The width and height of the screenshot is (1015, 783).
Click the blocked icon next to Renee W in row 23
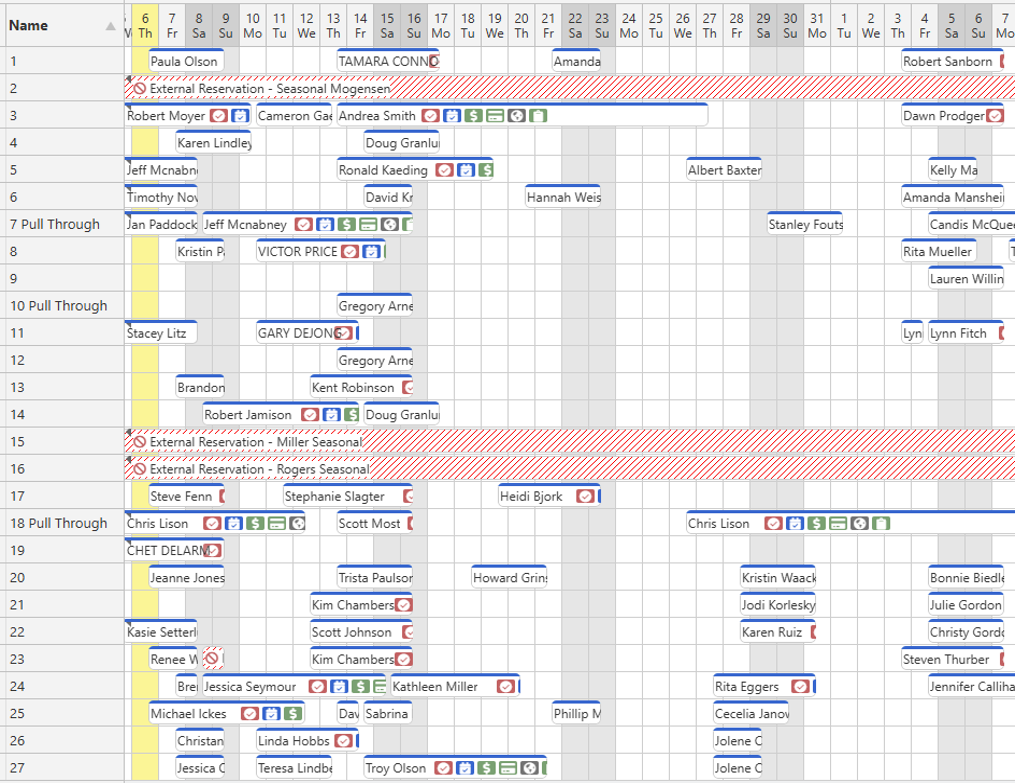[212, 659]
